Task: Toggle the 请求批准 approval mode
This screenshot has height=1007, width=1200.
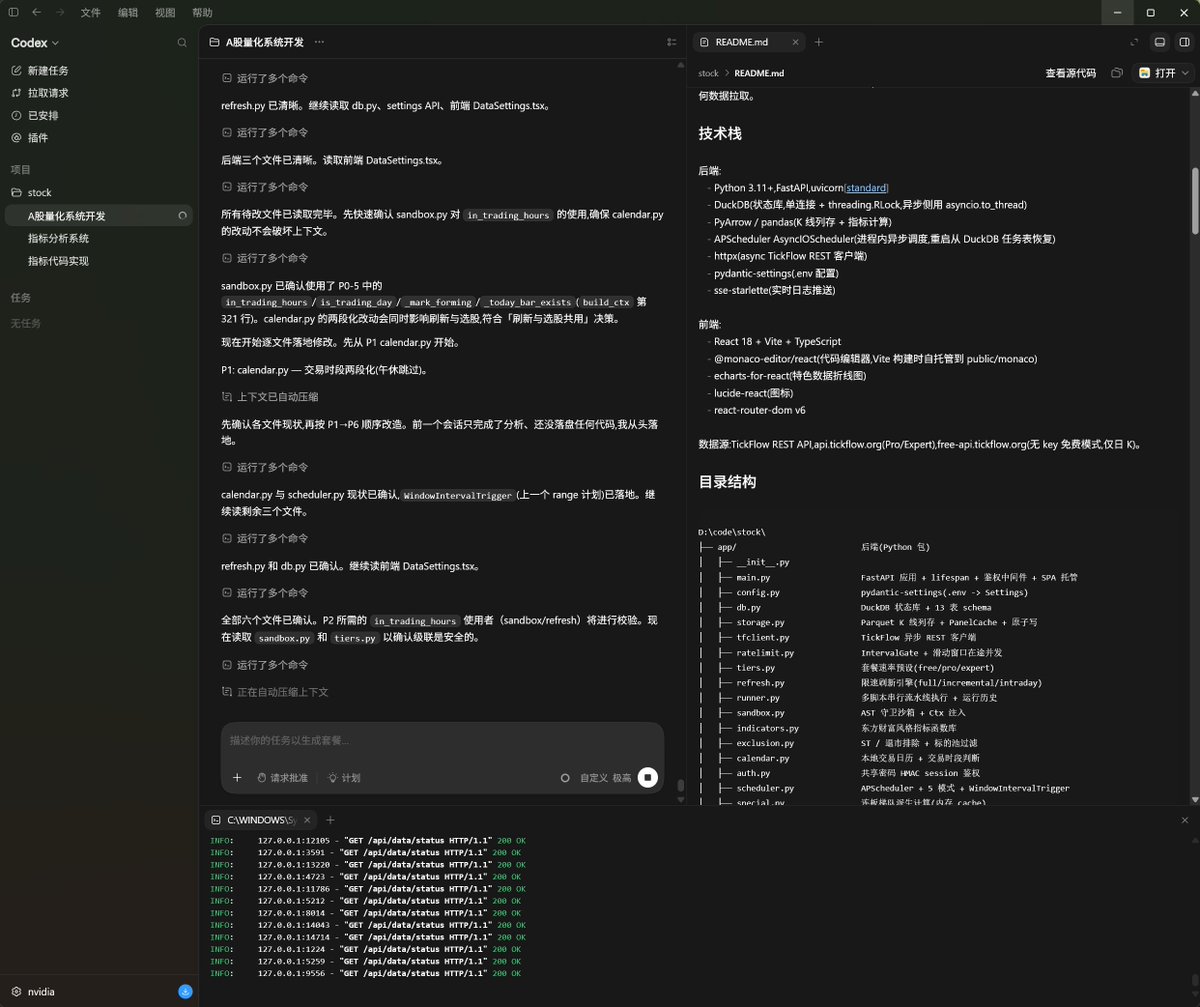Action: pos(283,778)
